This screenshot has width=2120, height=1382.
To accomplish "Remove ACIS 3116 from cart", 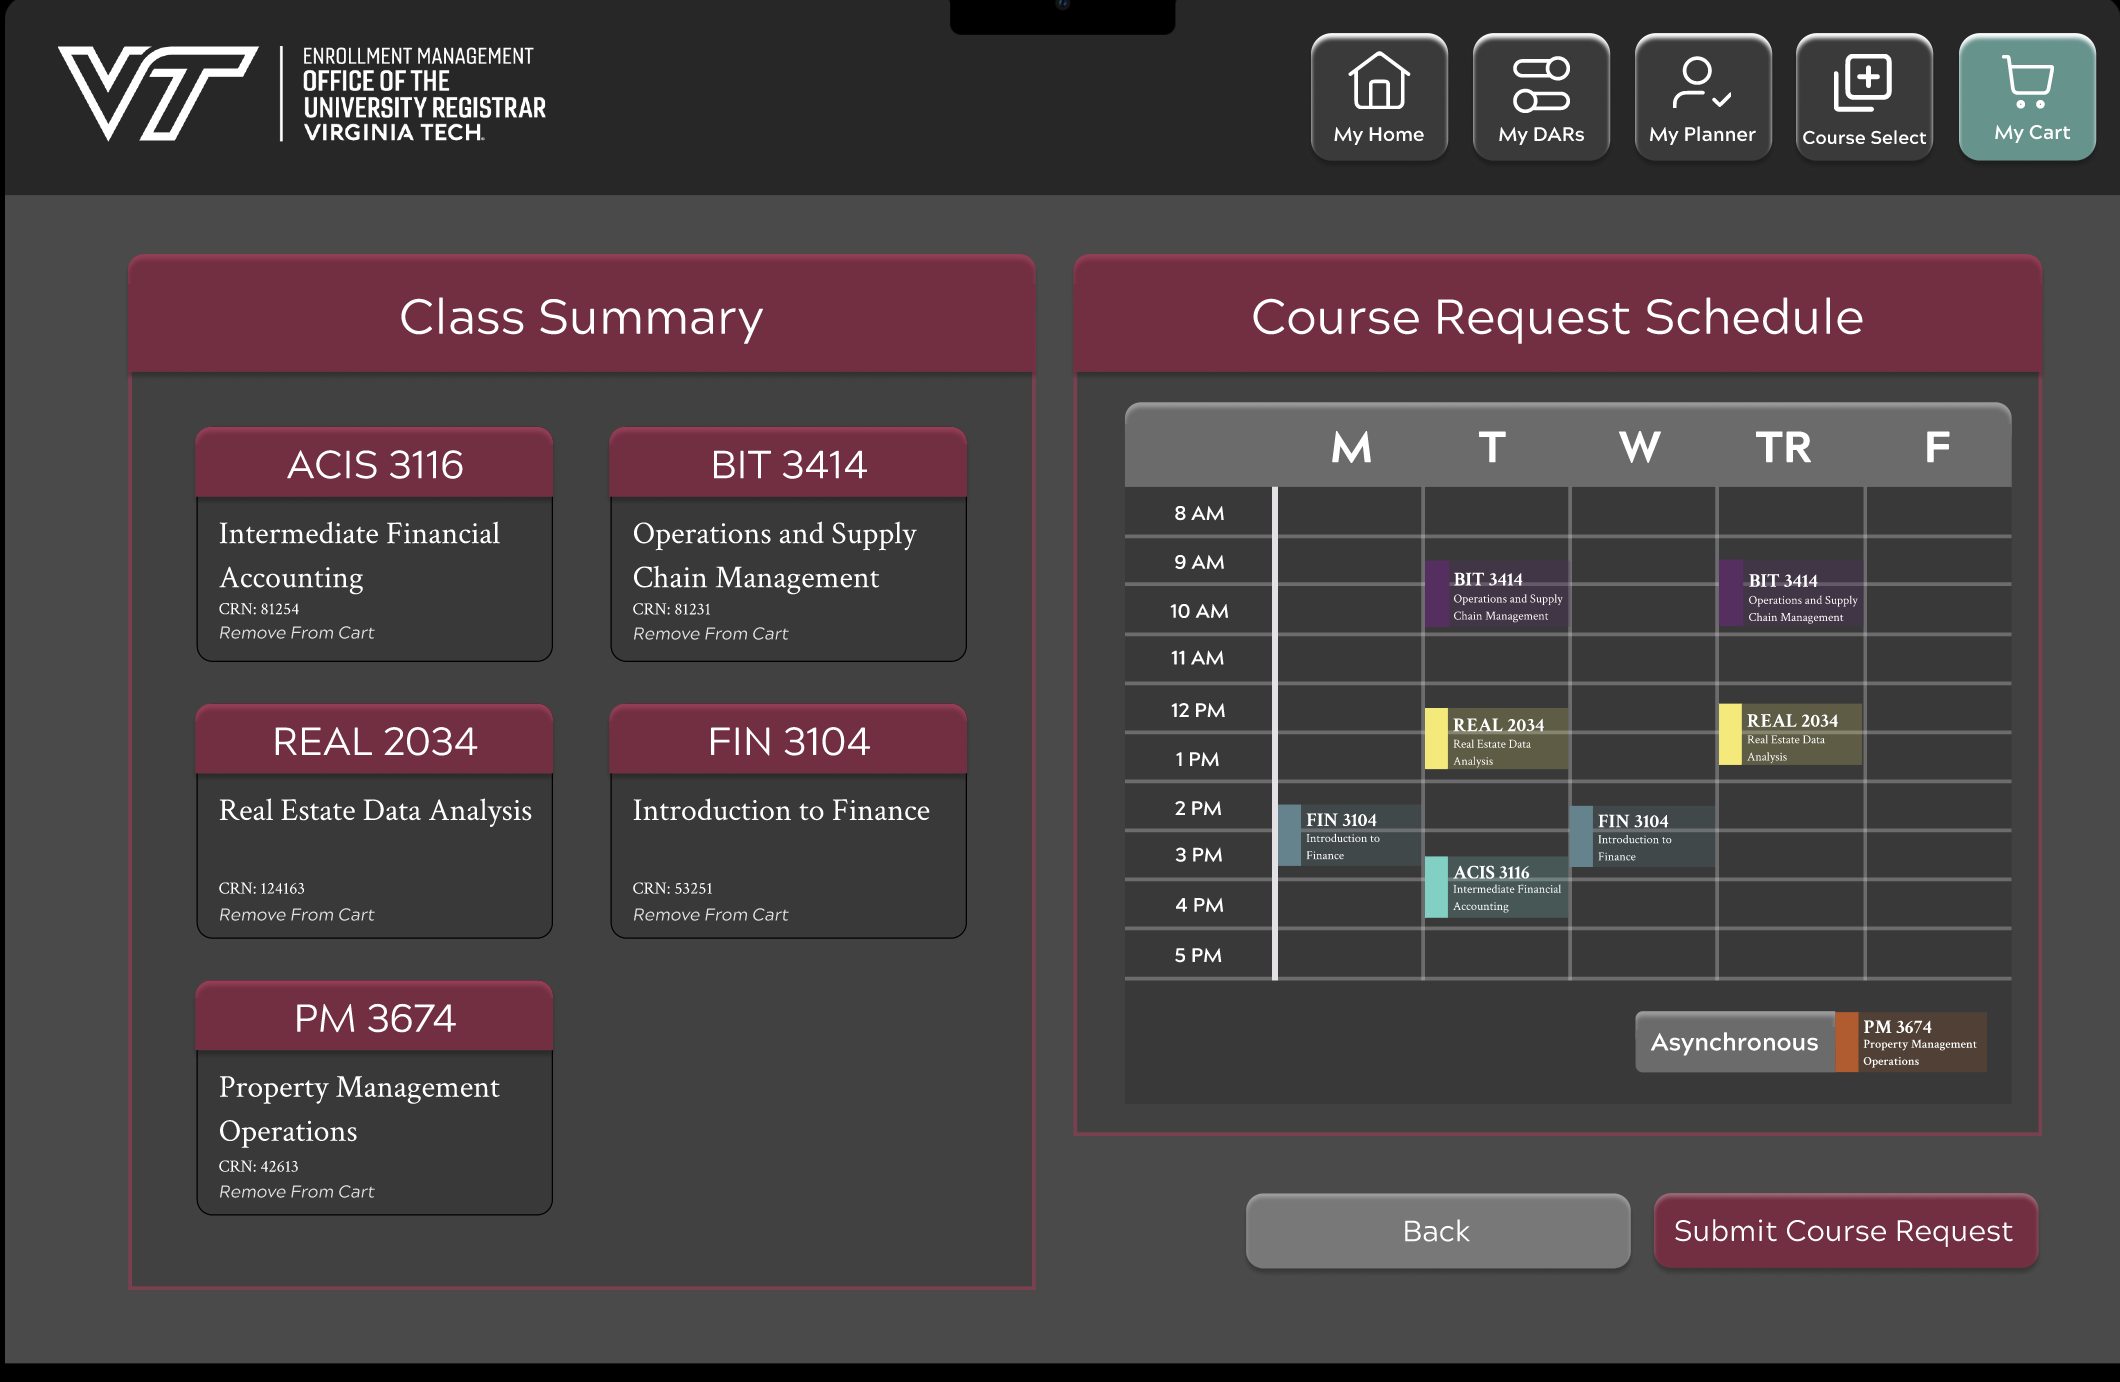I will pos(296,633).
